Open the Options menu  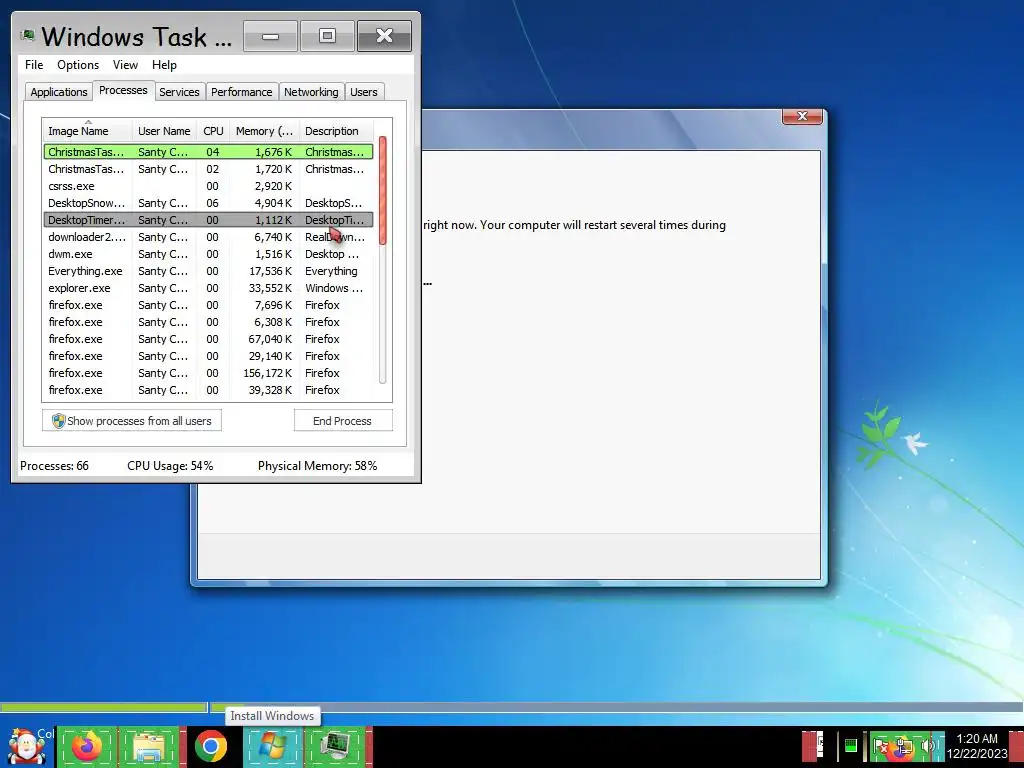pos(78,65)
